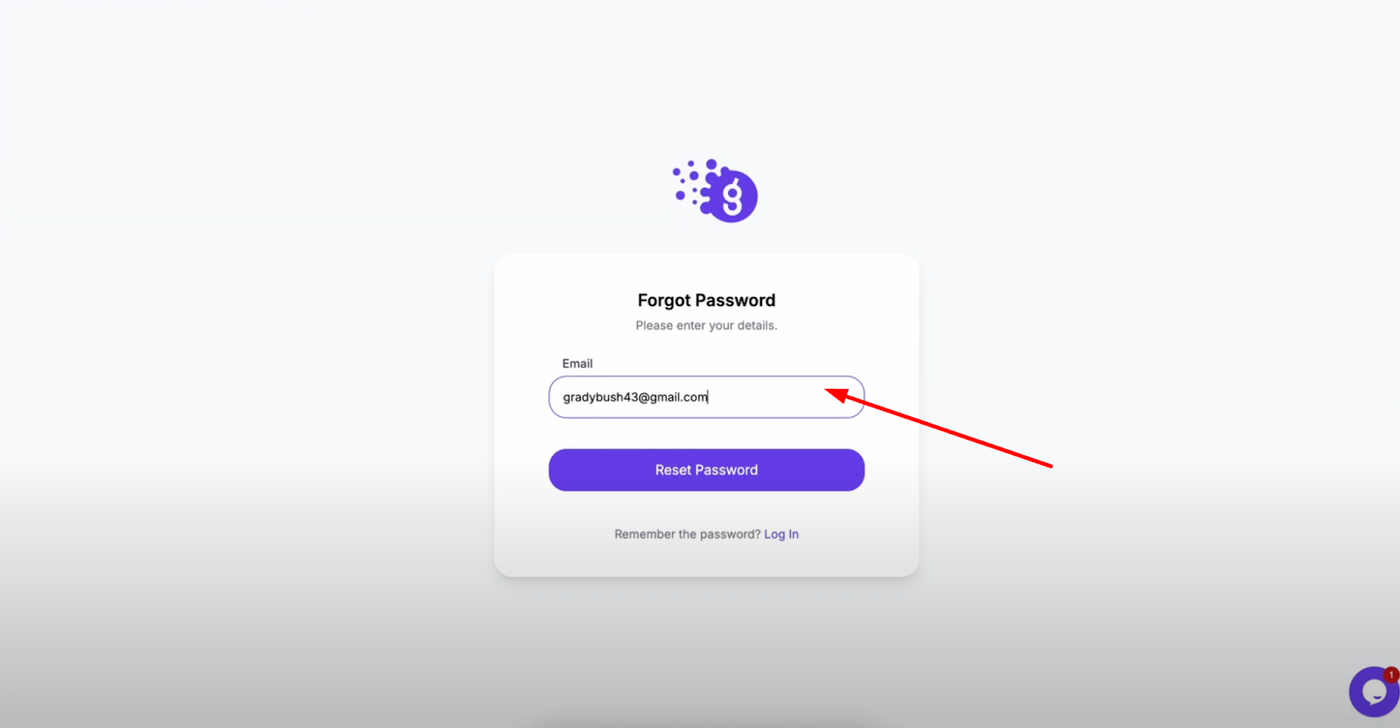Image resolution: width=1400 pixels, height=728 pixels.
Task: Place cursor after ".com" in Email field
Action: click(709, 397)
